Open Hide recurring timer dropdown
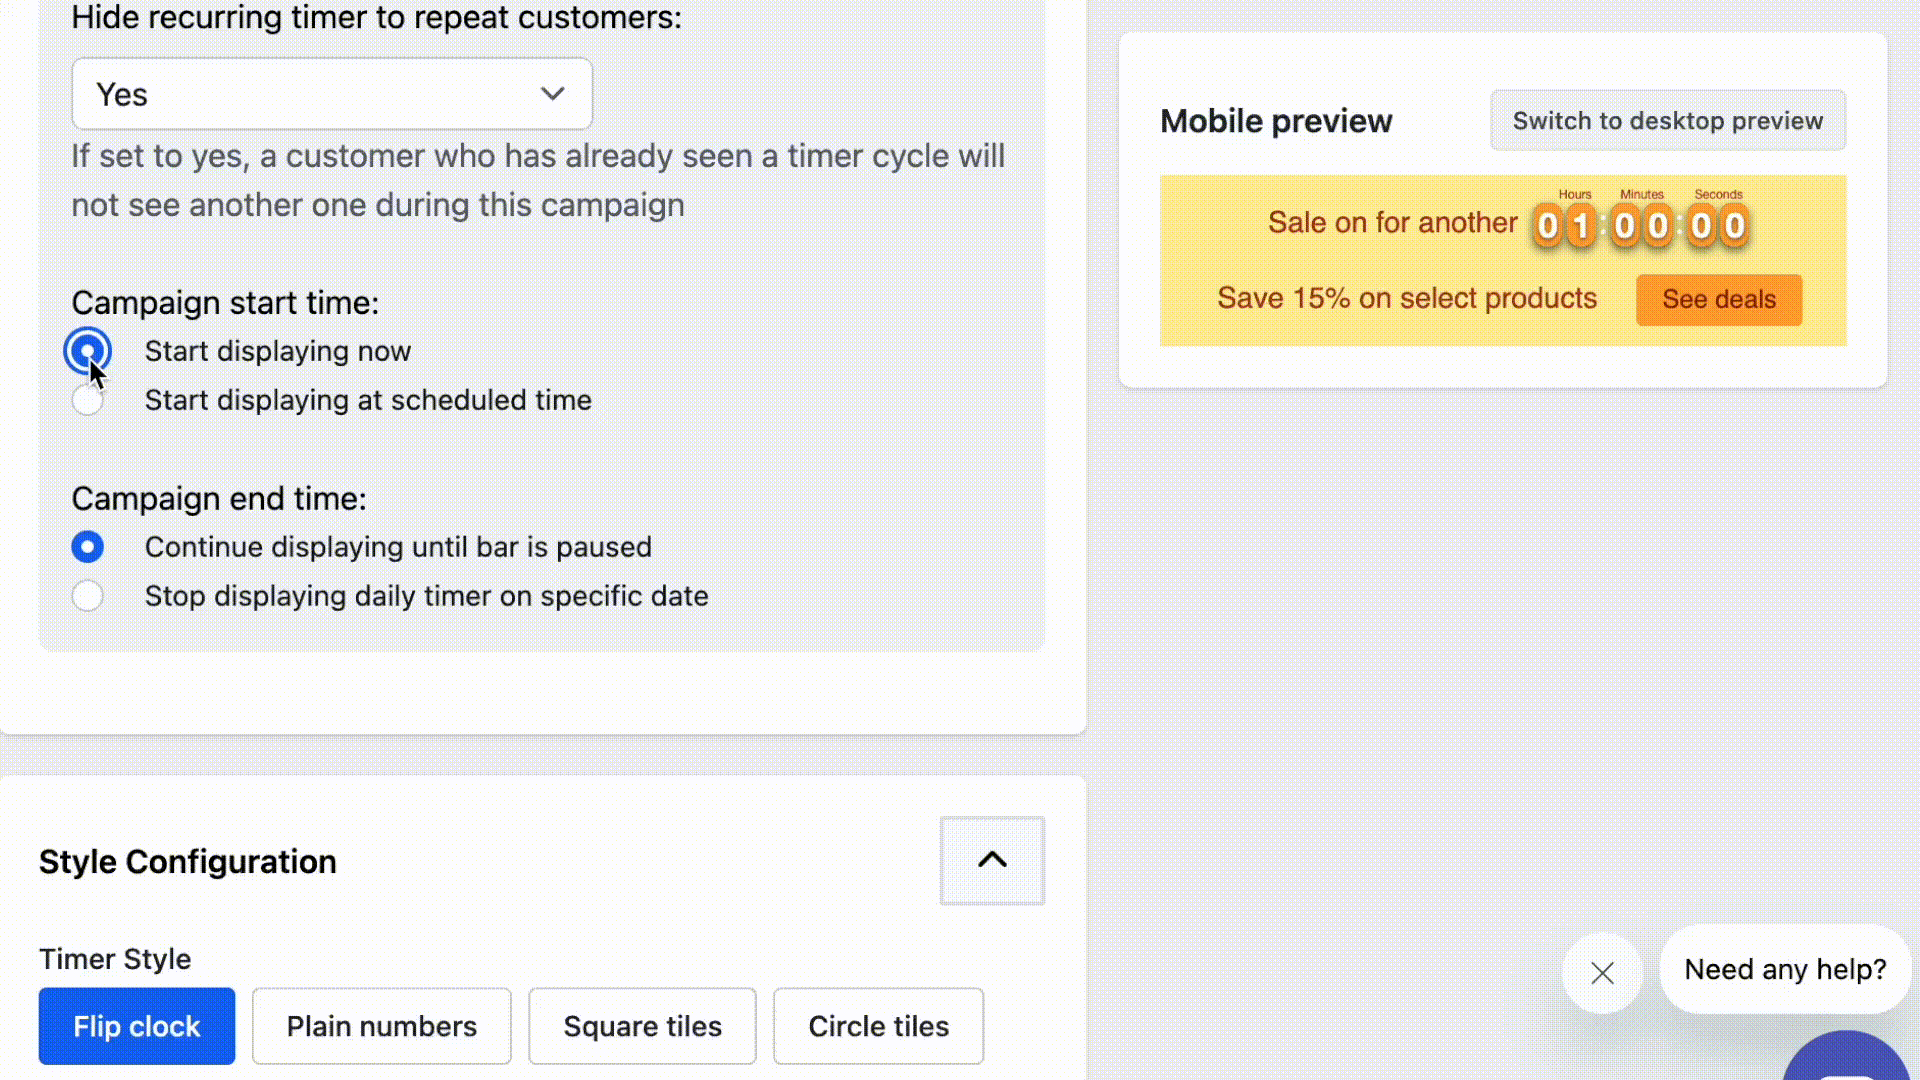 click(x=332, y=94)
